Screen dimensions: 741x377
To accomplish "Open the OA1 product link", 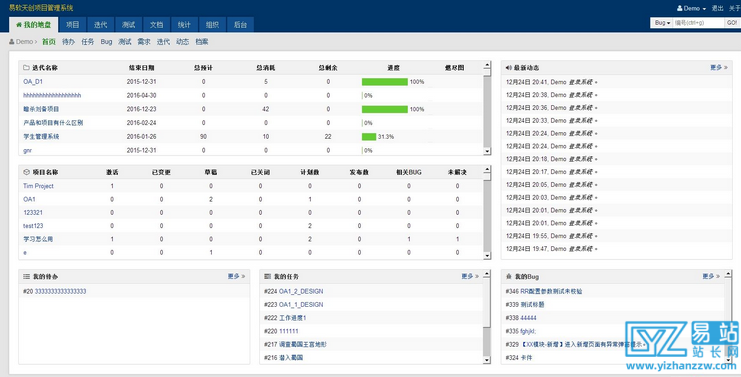I will pyautogui.click(x=29, y=199).
